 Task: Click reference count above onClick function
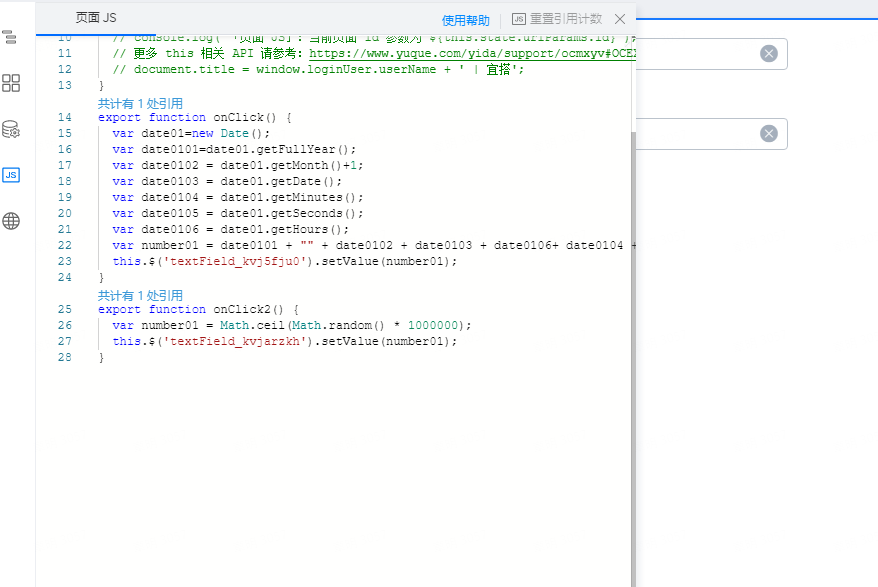140,104
